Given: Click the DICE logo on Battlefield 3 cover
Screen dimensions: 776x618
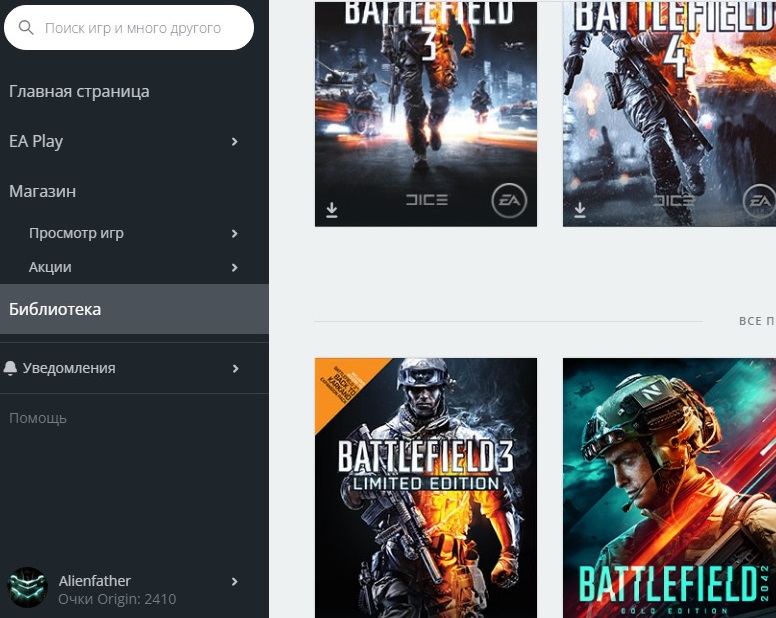Looking at the screenshot, I should click(427, 199).
